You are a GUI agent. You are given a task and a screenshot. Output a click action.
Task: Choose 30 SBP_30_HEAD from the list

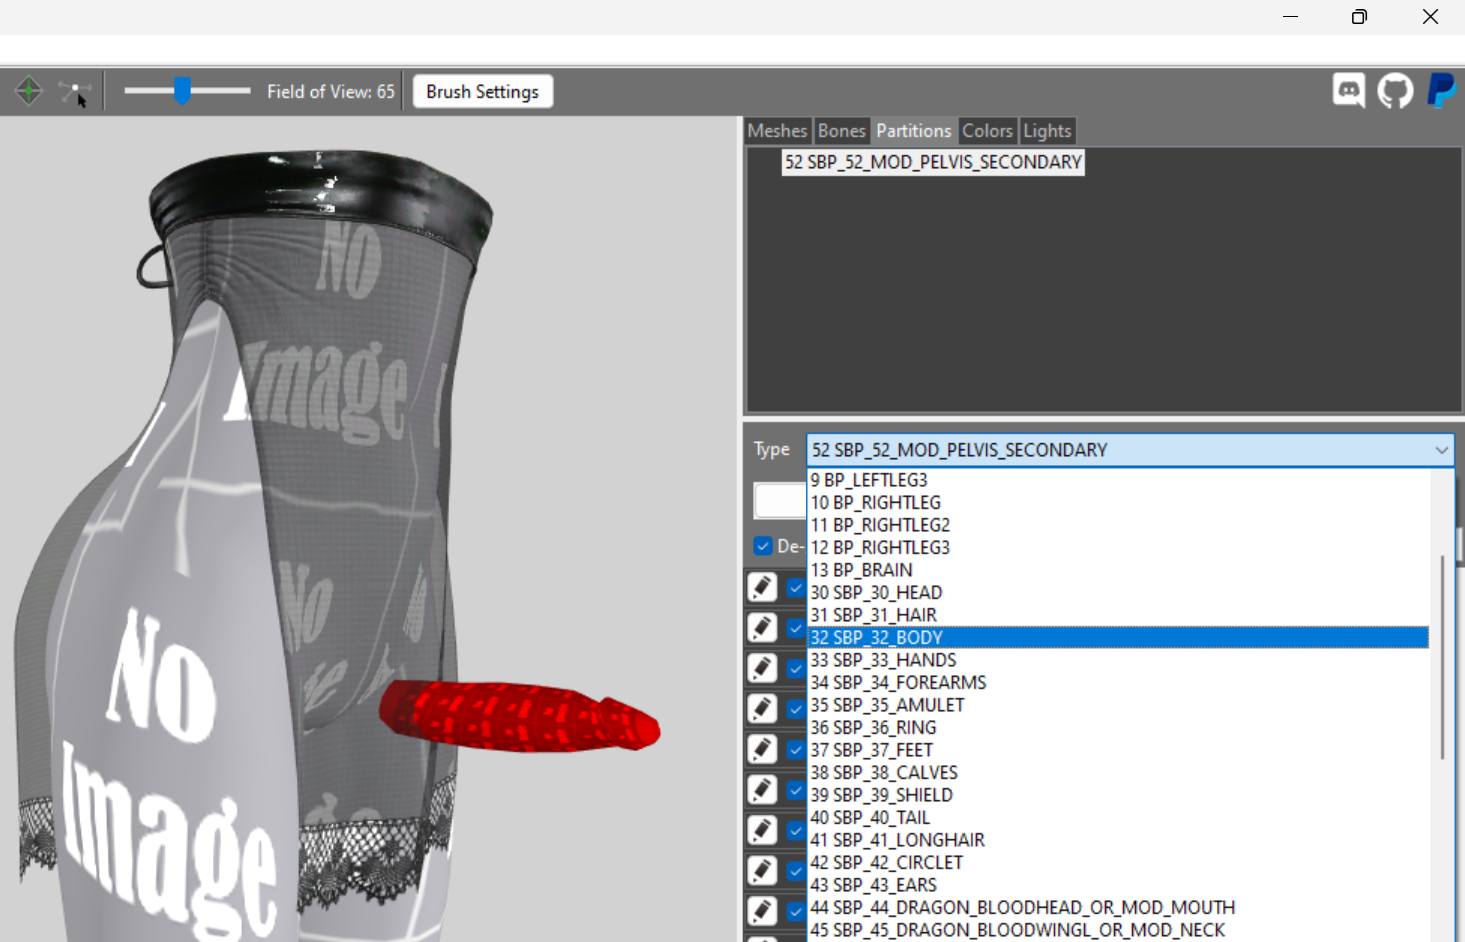(1119, 592)
